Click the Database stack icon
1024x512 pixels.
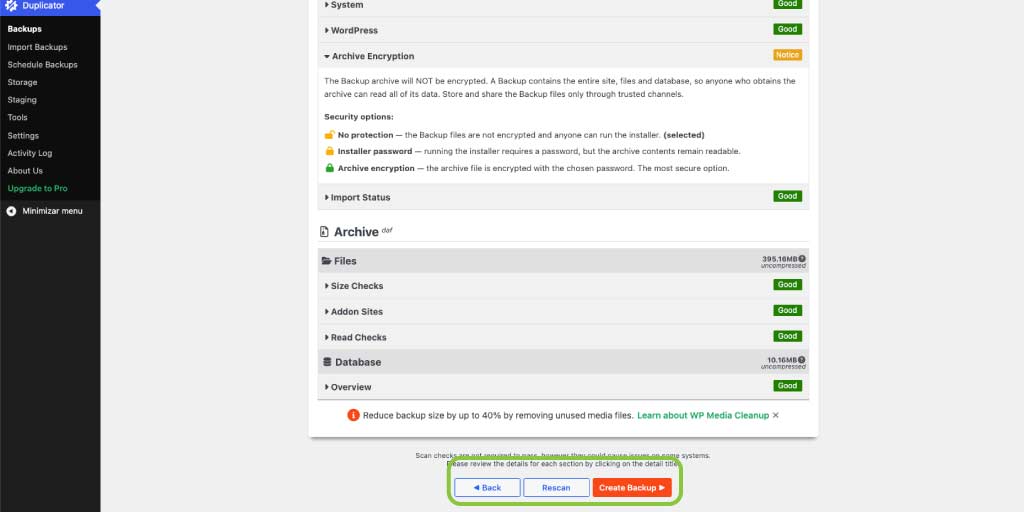[327, 362]
